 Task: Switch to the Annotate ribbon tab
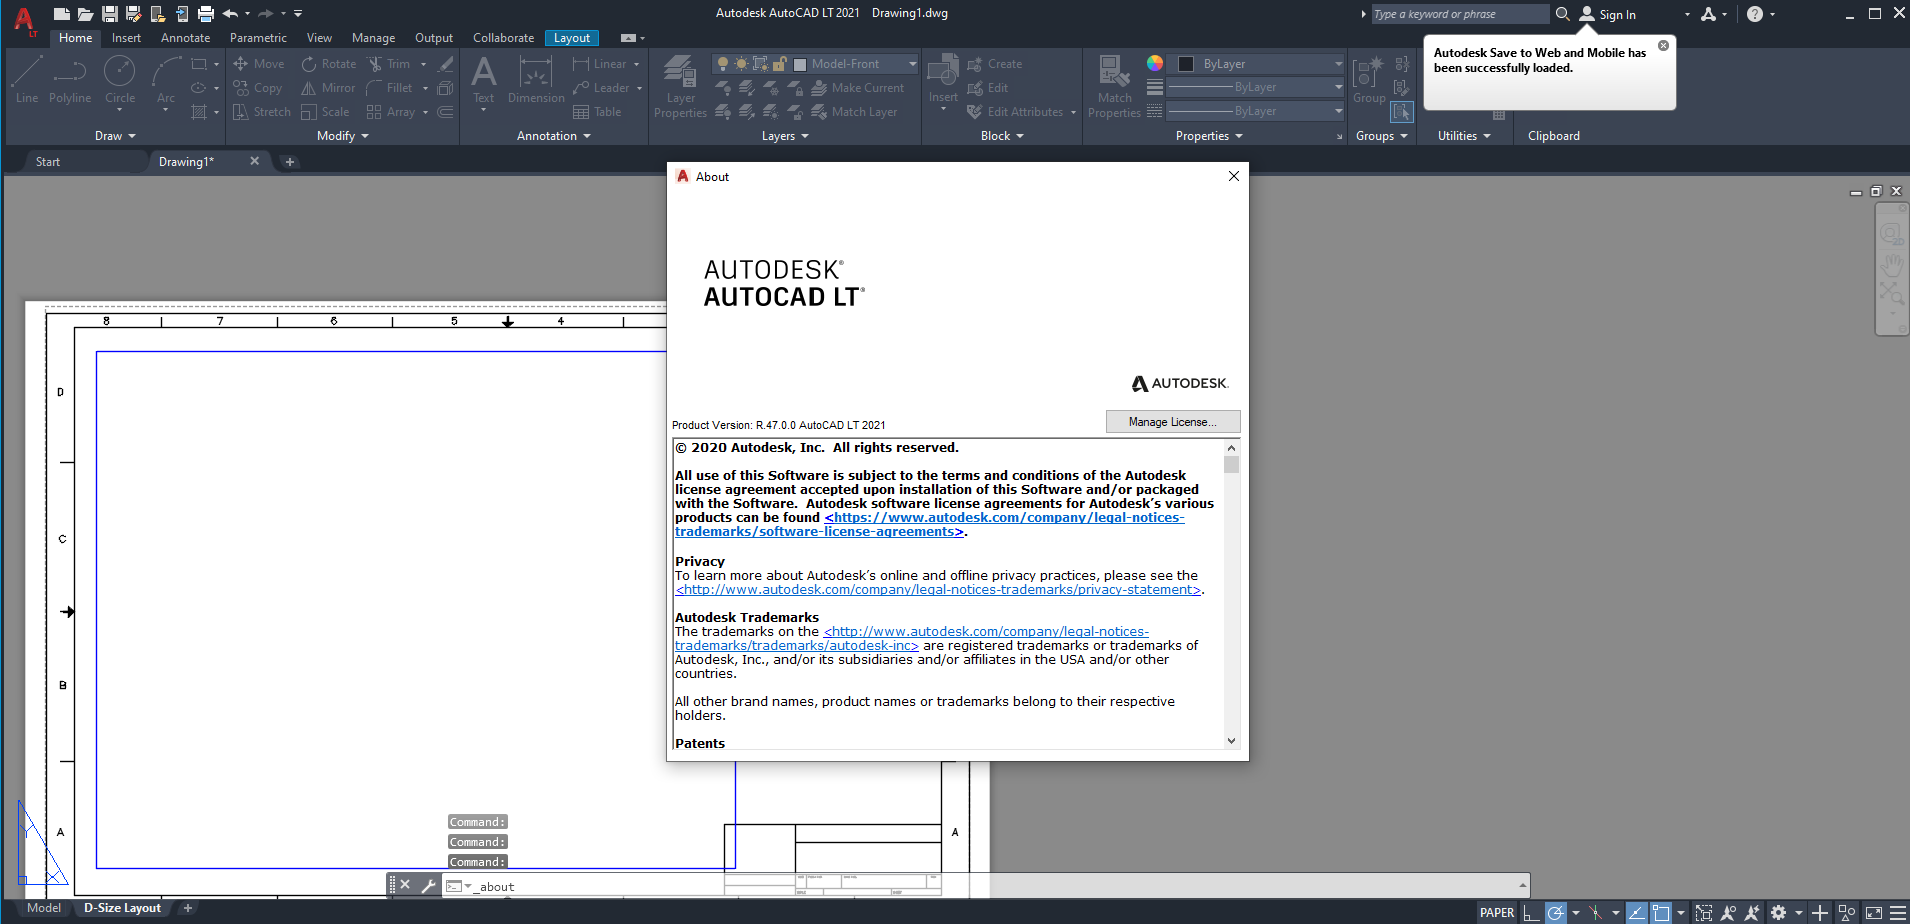[x=186, y=38]
